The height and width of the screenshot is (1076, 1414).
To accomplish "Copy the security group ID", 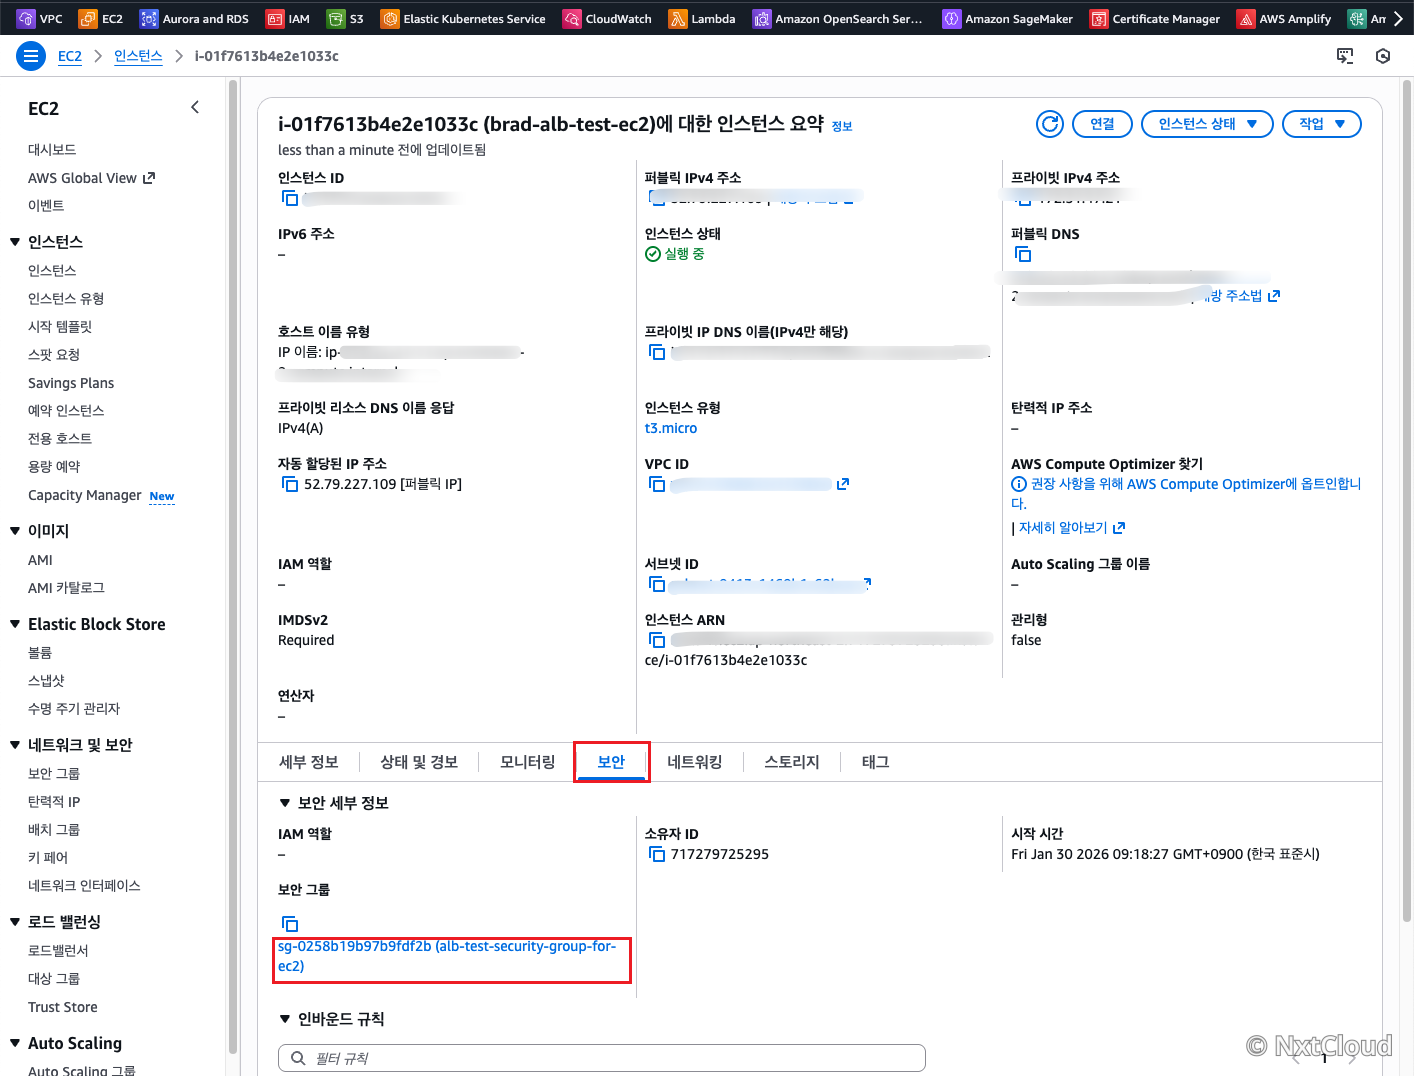I will pos(290,924).
